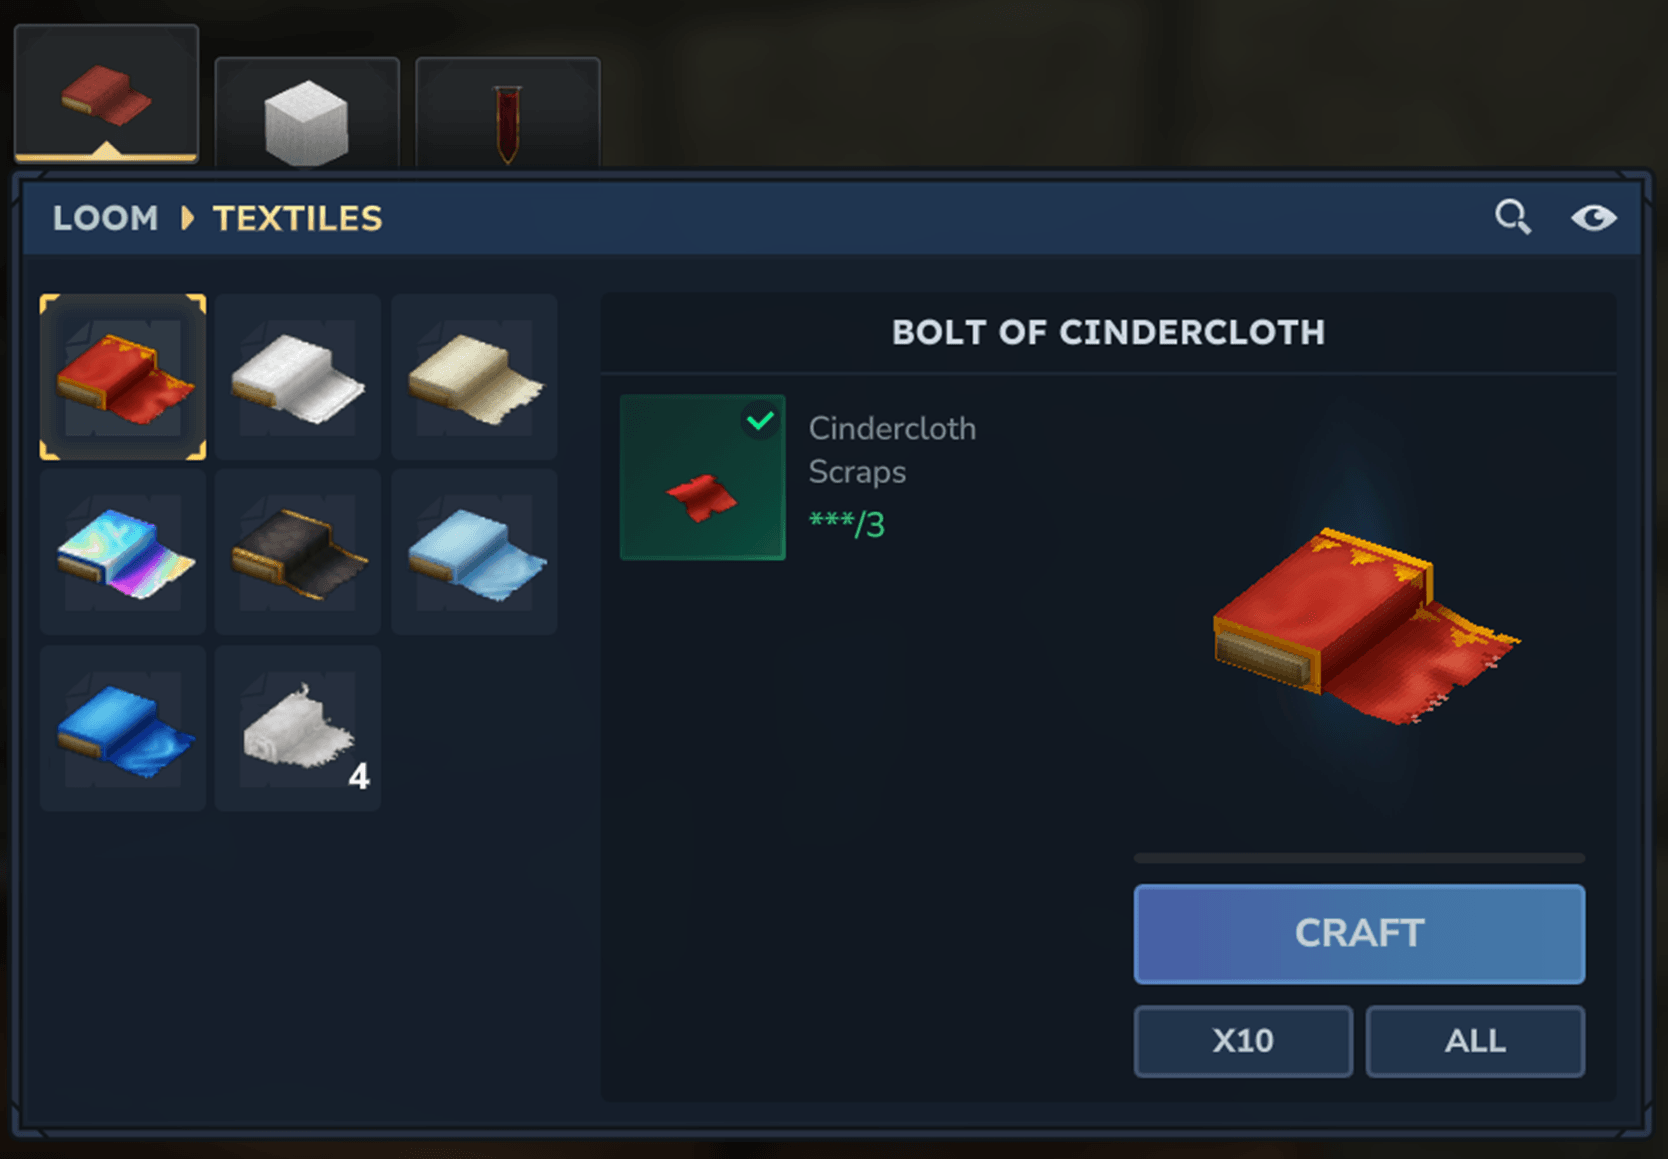Screen dimensions: 1668x1159
Task: Choose the deep blue cloth bolt recipe
Action: (x=123, y=728)
